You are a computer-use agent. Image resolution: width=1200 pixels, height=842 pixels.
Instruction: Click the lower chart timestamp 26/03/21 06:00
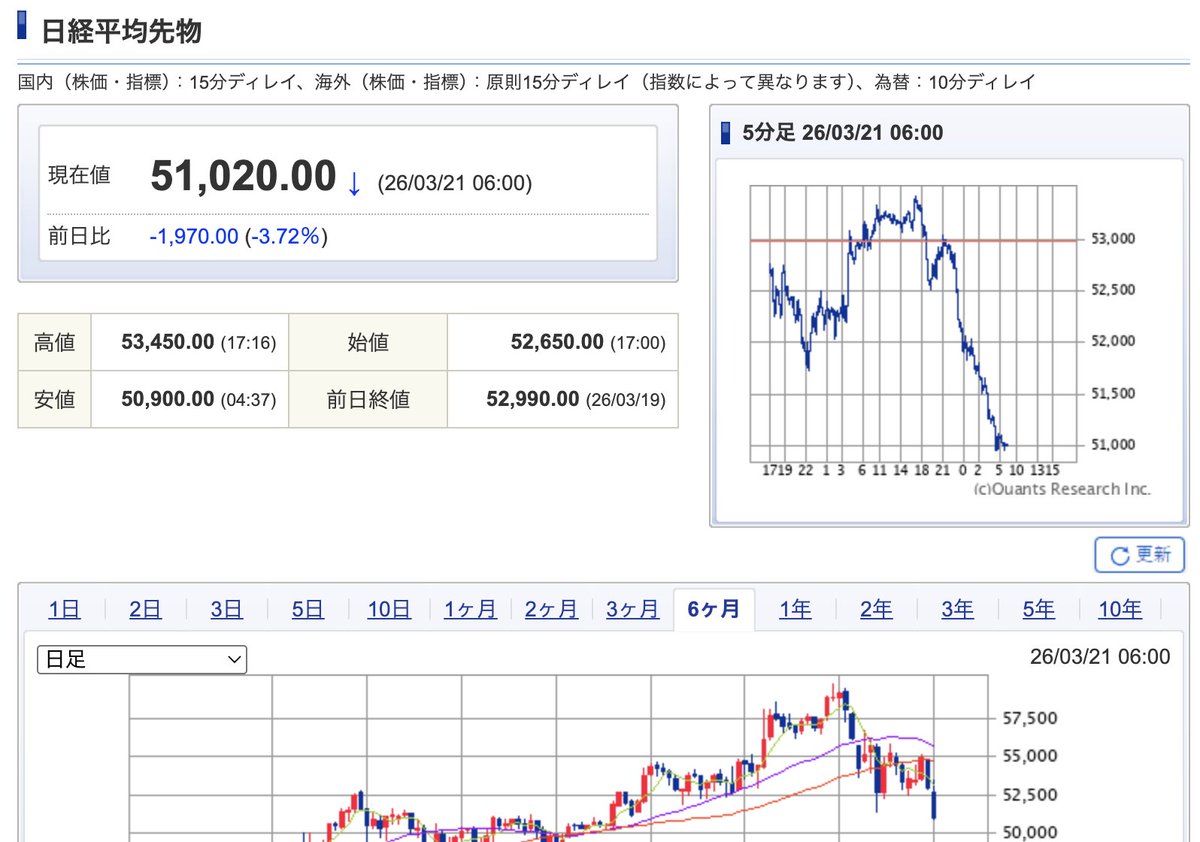coord(1099,657)
